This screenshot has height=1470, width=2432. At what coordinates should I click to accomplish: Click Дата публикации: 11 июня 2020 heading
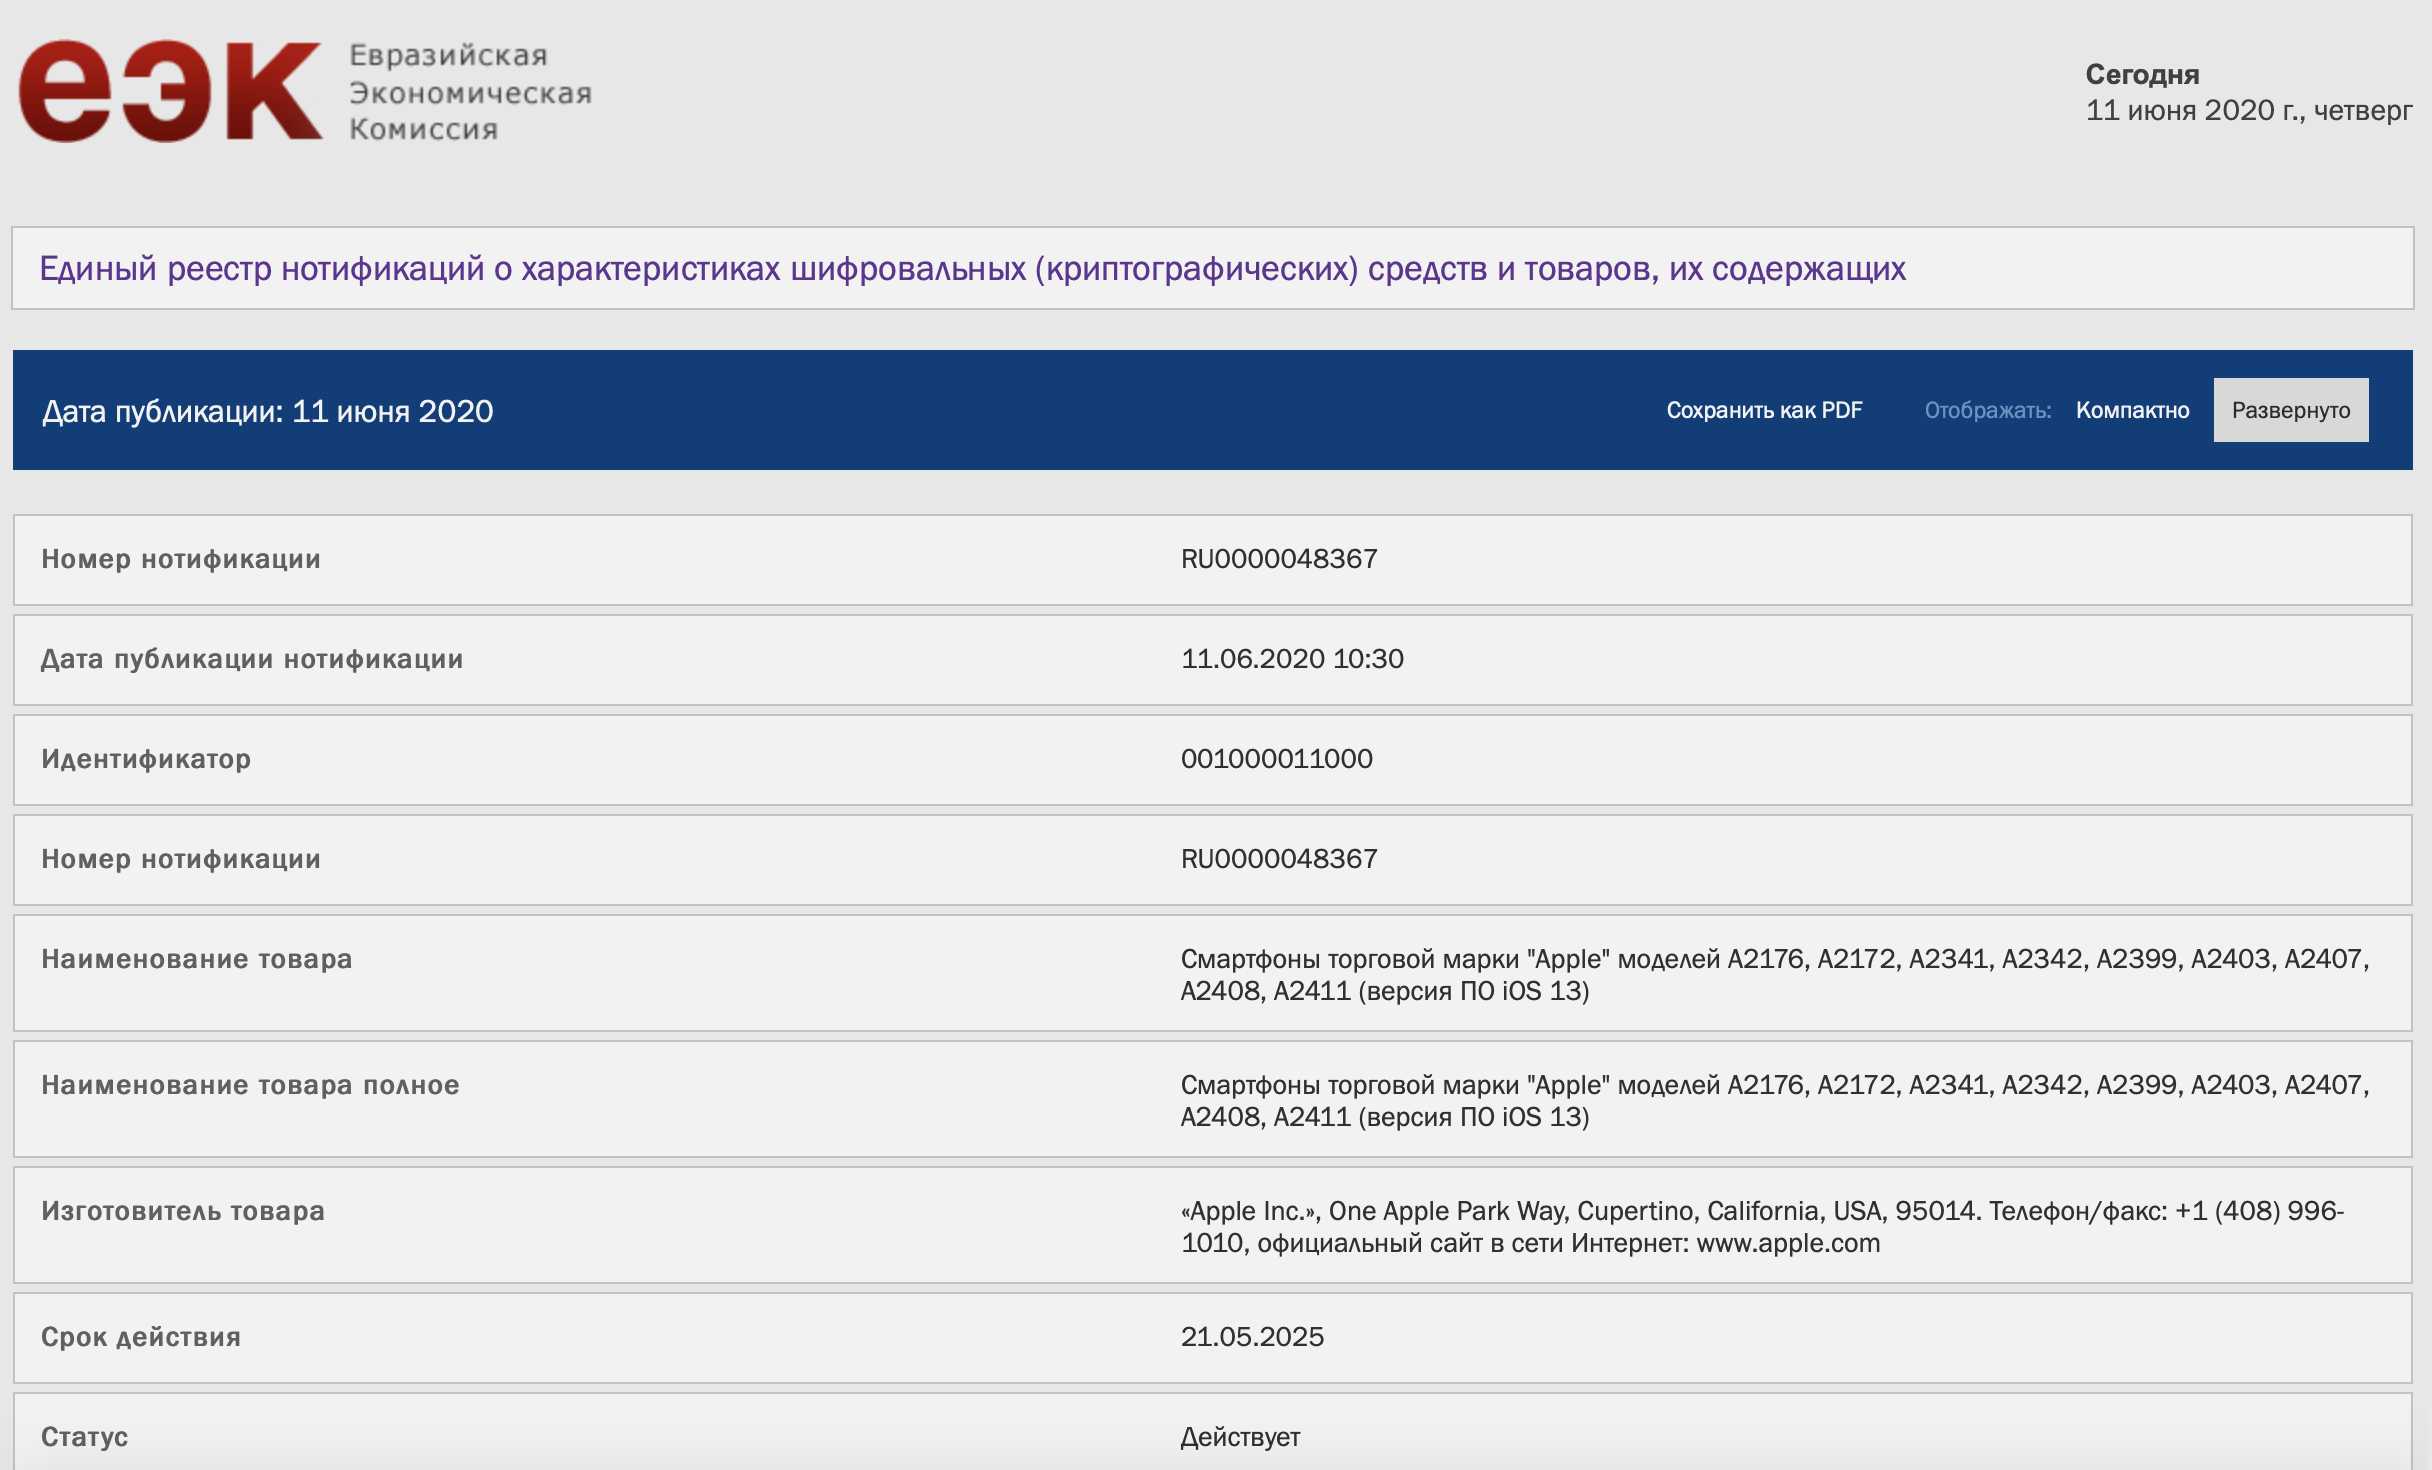pos(267,411)
